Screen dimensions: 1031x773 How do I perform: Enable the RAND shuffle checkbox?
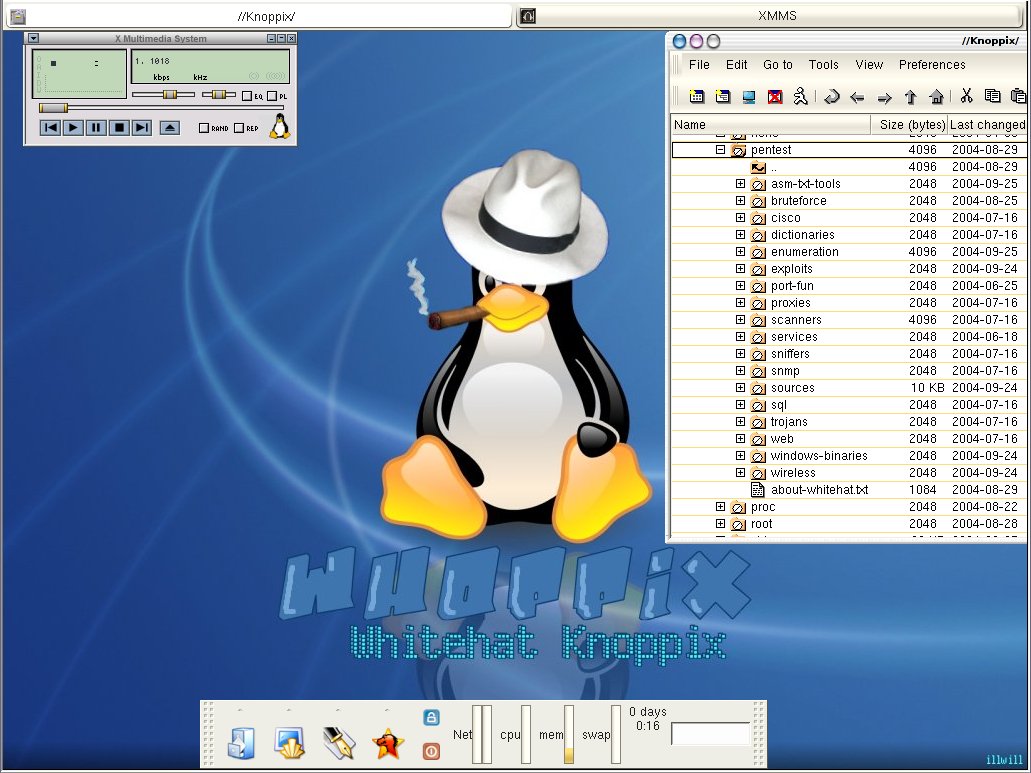tap(204, 128)
